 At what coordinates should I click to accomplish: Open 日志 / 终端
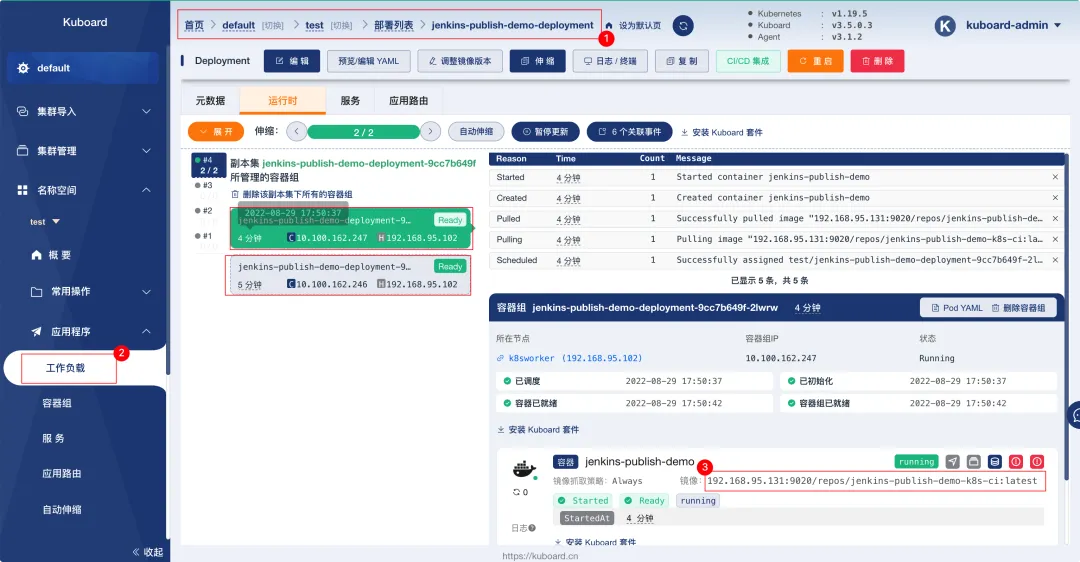pos(610,61)
